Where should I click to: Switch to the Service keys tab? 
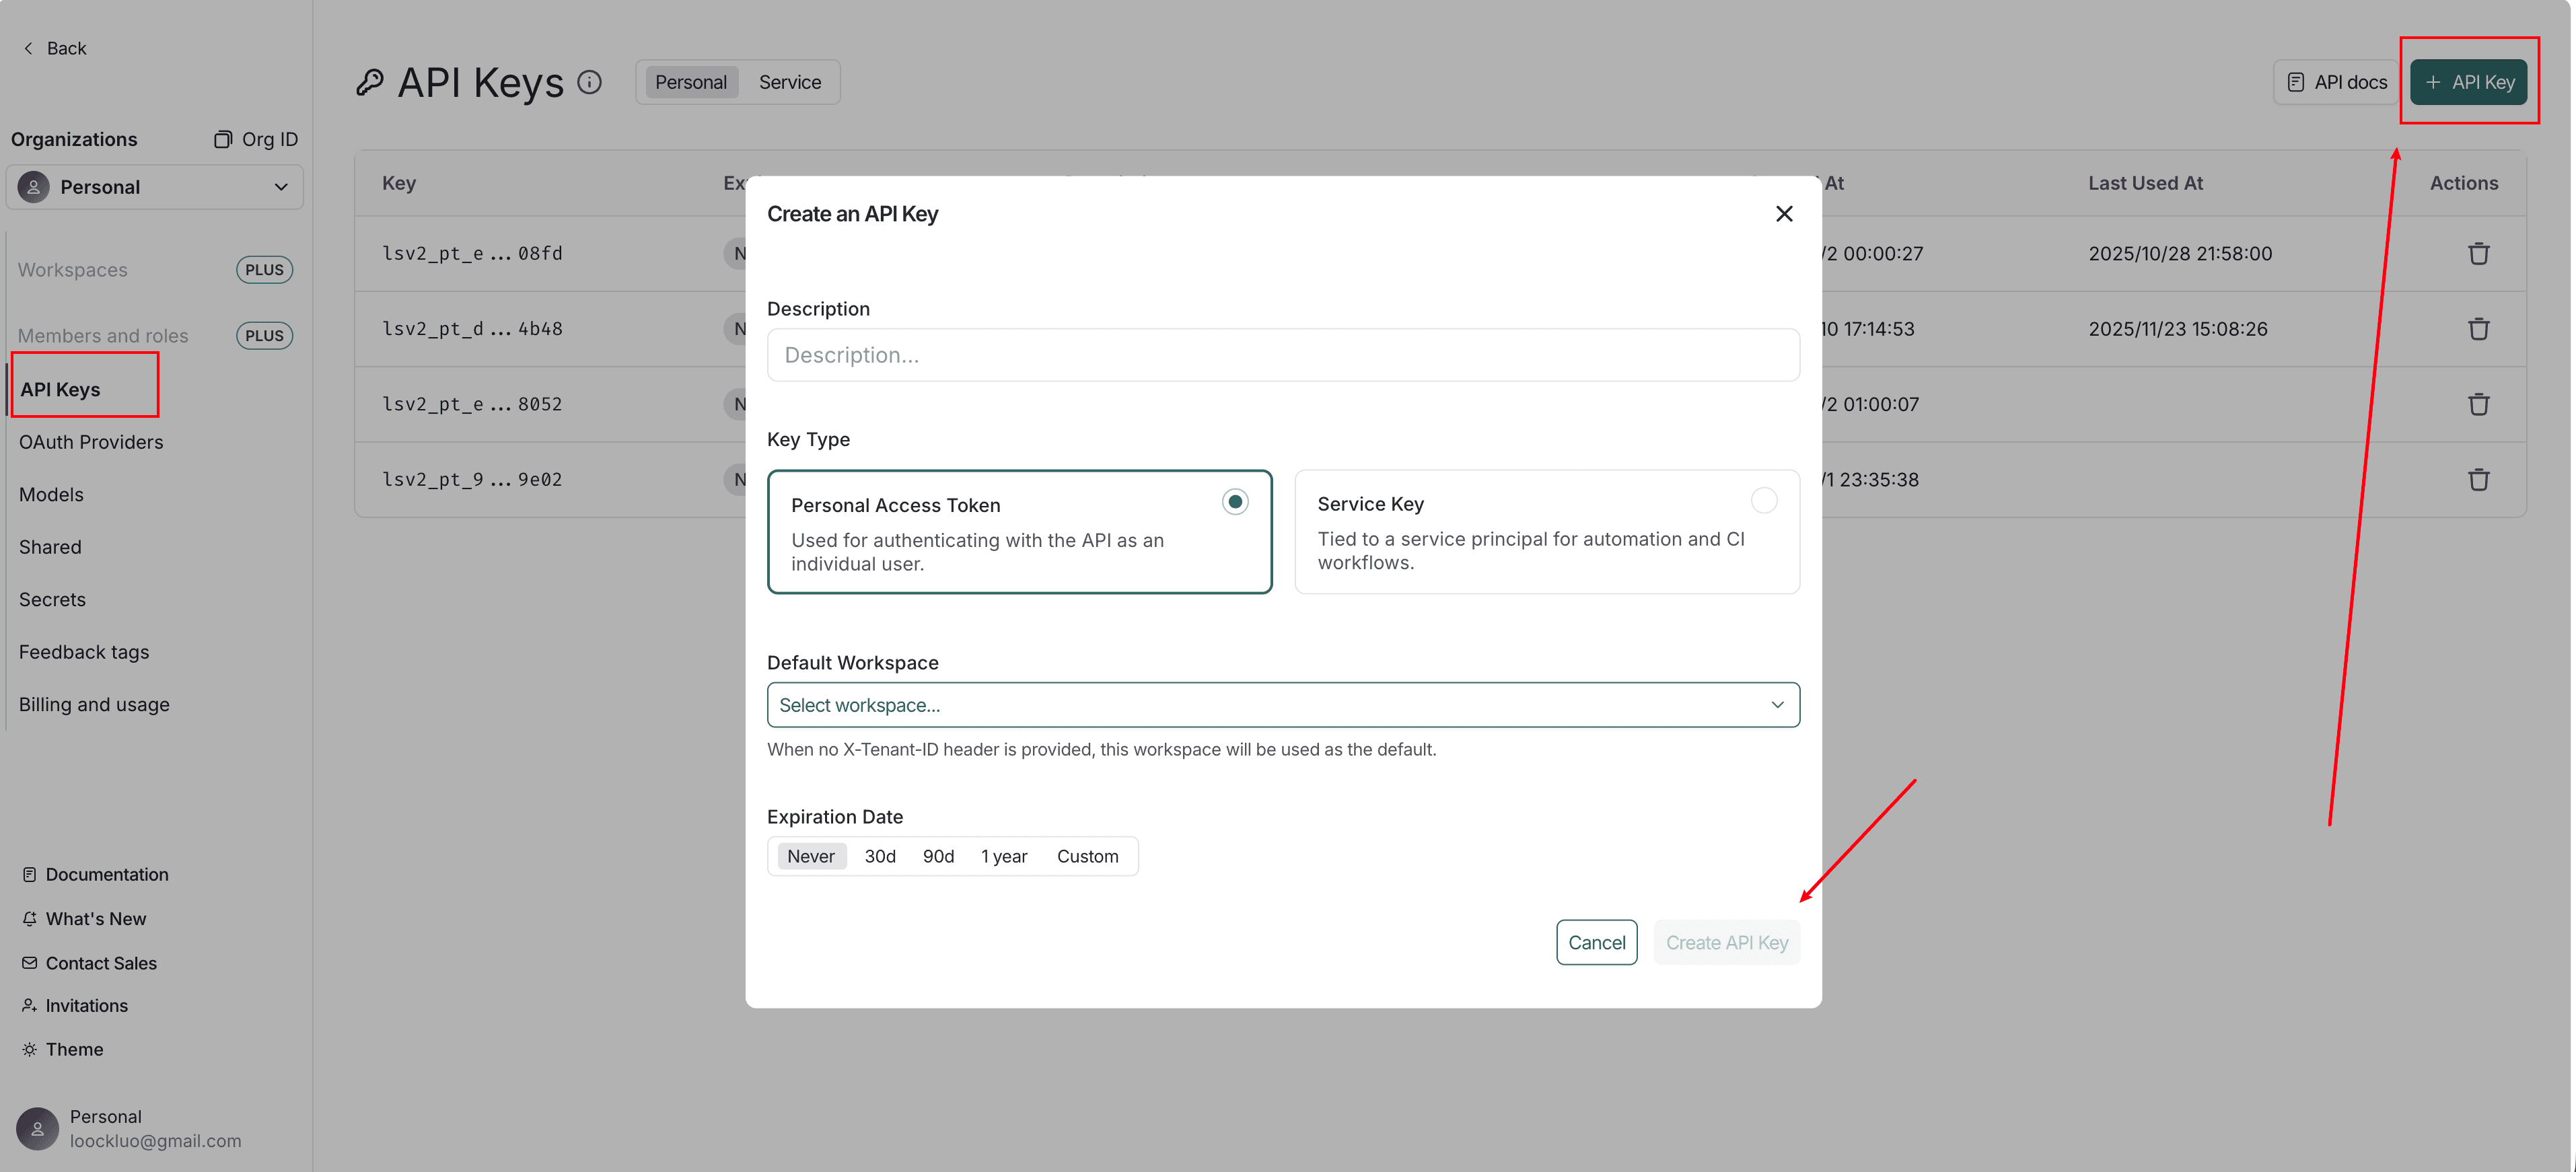789,82
